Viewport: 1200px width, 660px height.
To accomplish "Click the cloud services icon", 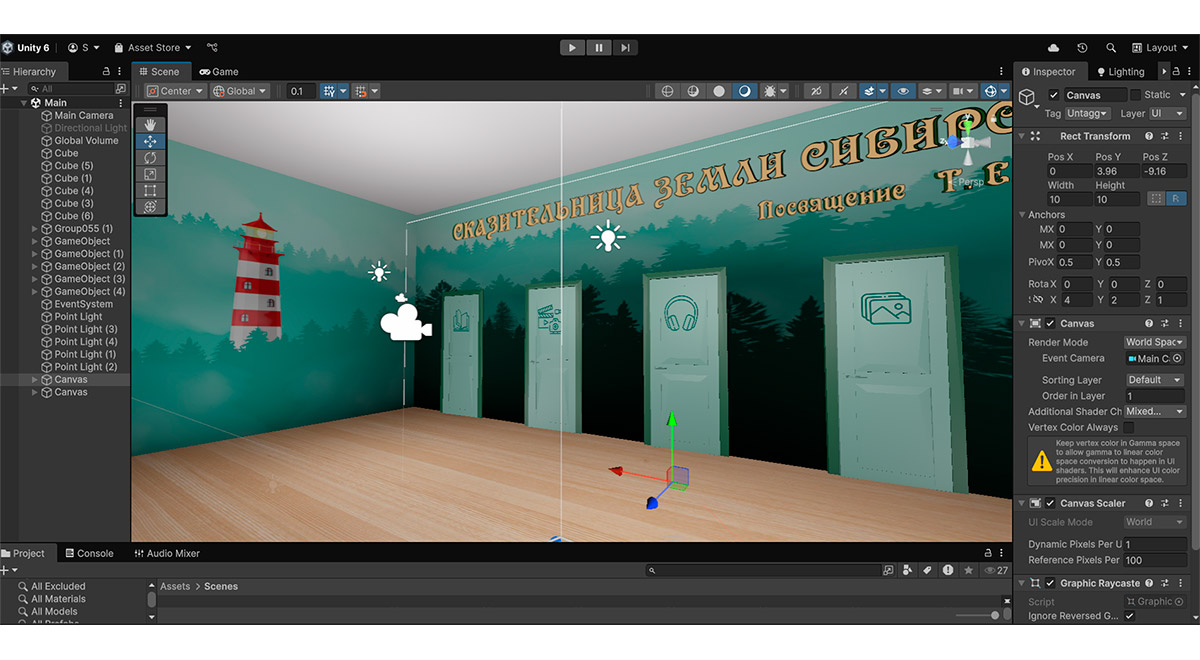I will point(1053,48).
